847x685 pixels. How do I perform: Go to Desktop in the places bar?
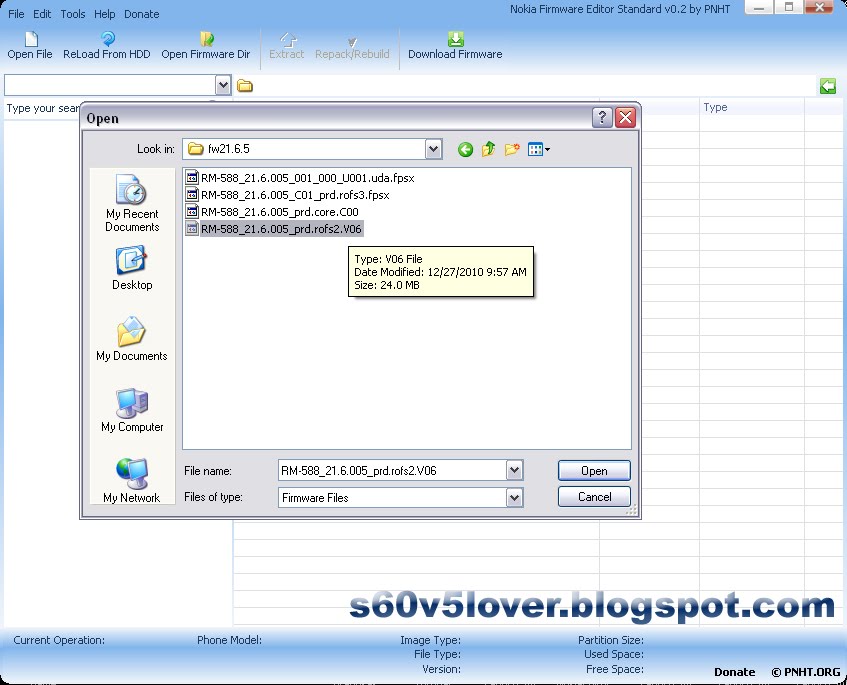pyautogui.click(x=132, y=268)
